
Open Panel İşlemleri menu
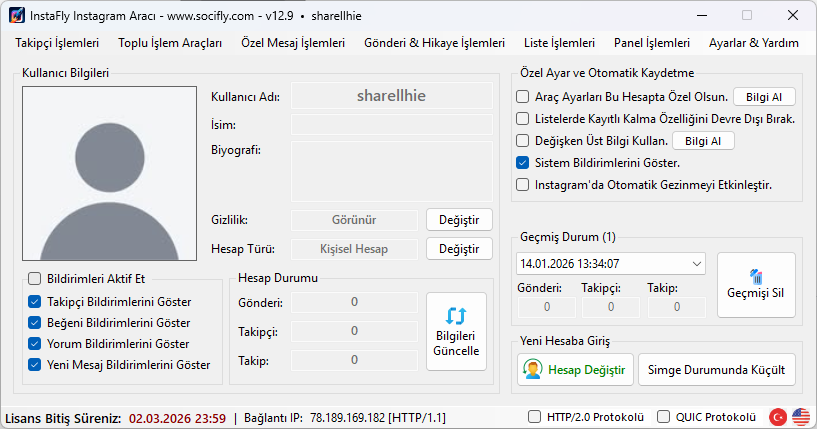652,43
